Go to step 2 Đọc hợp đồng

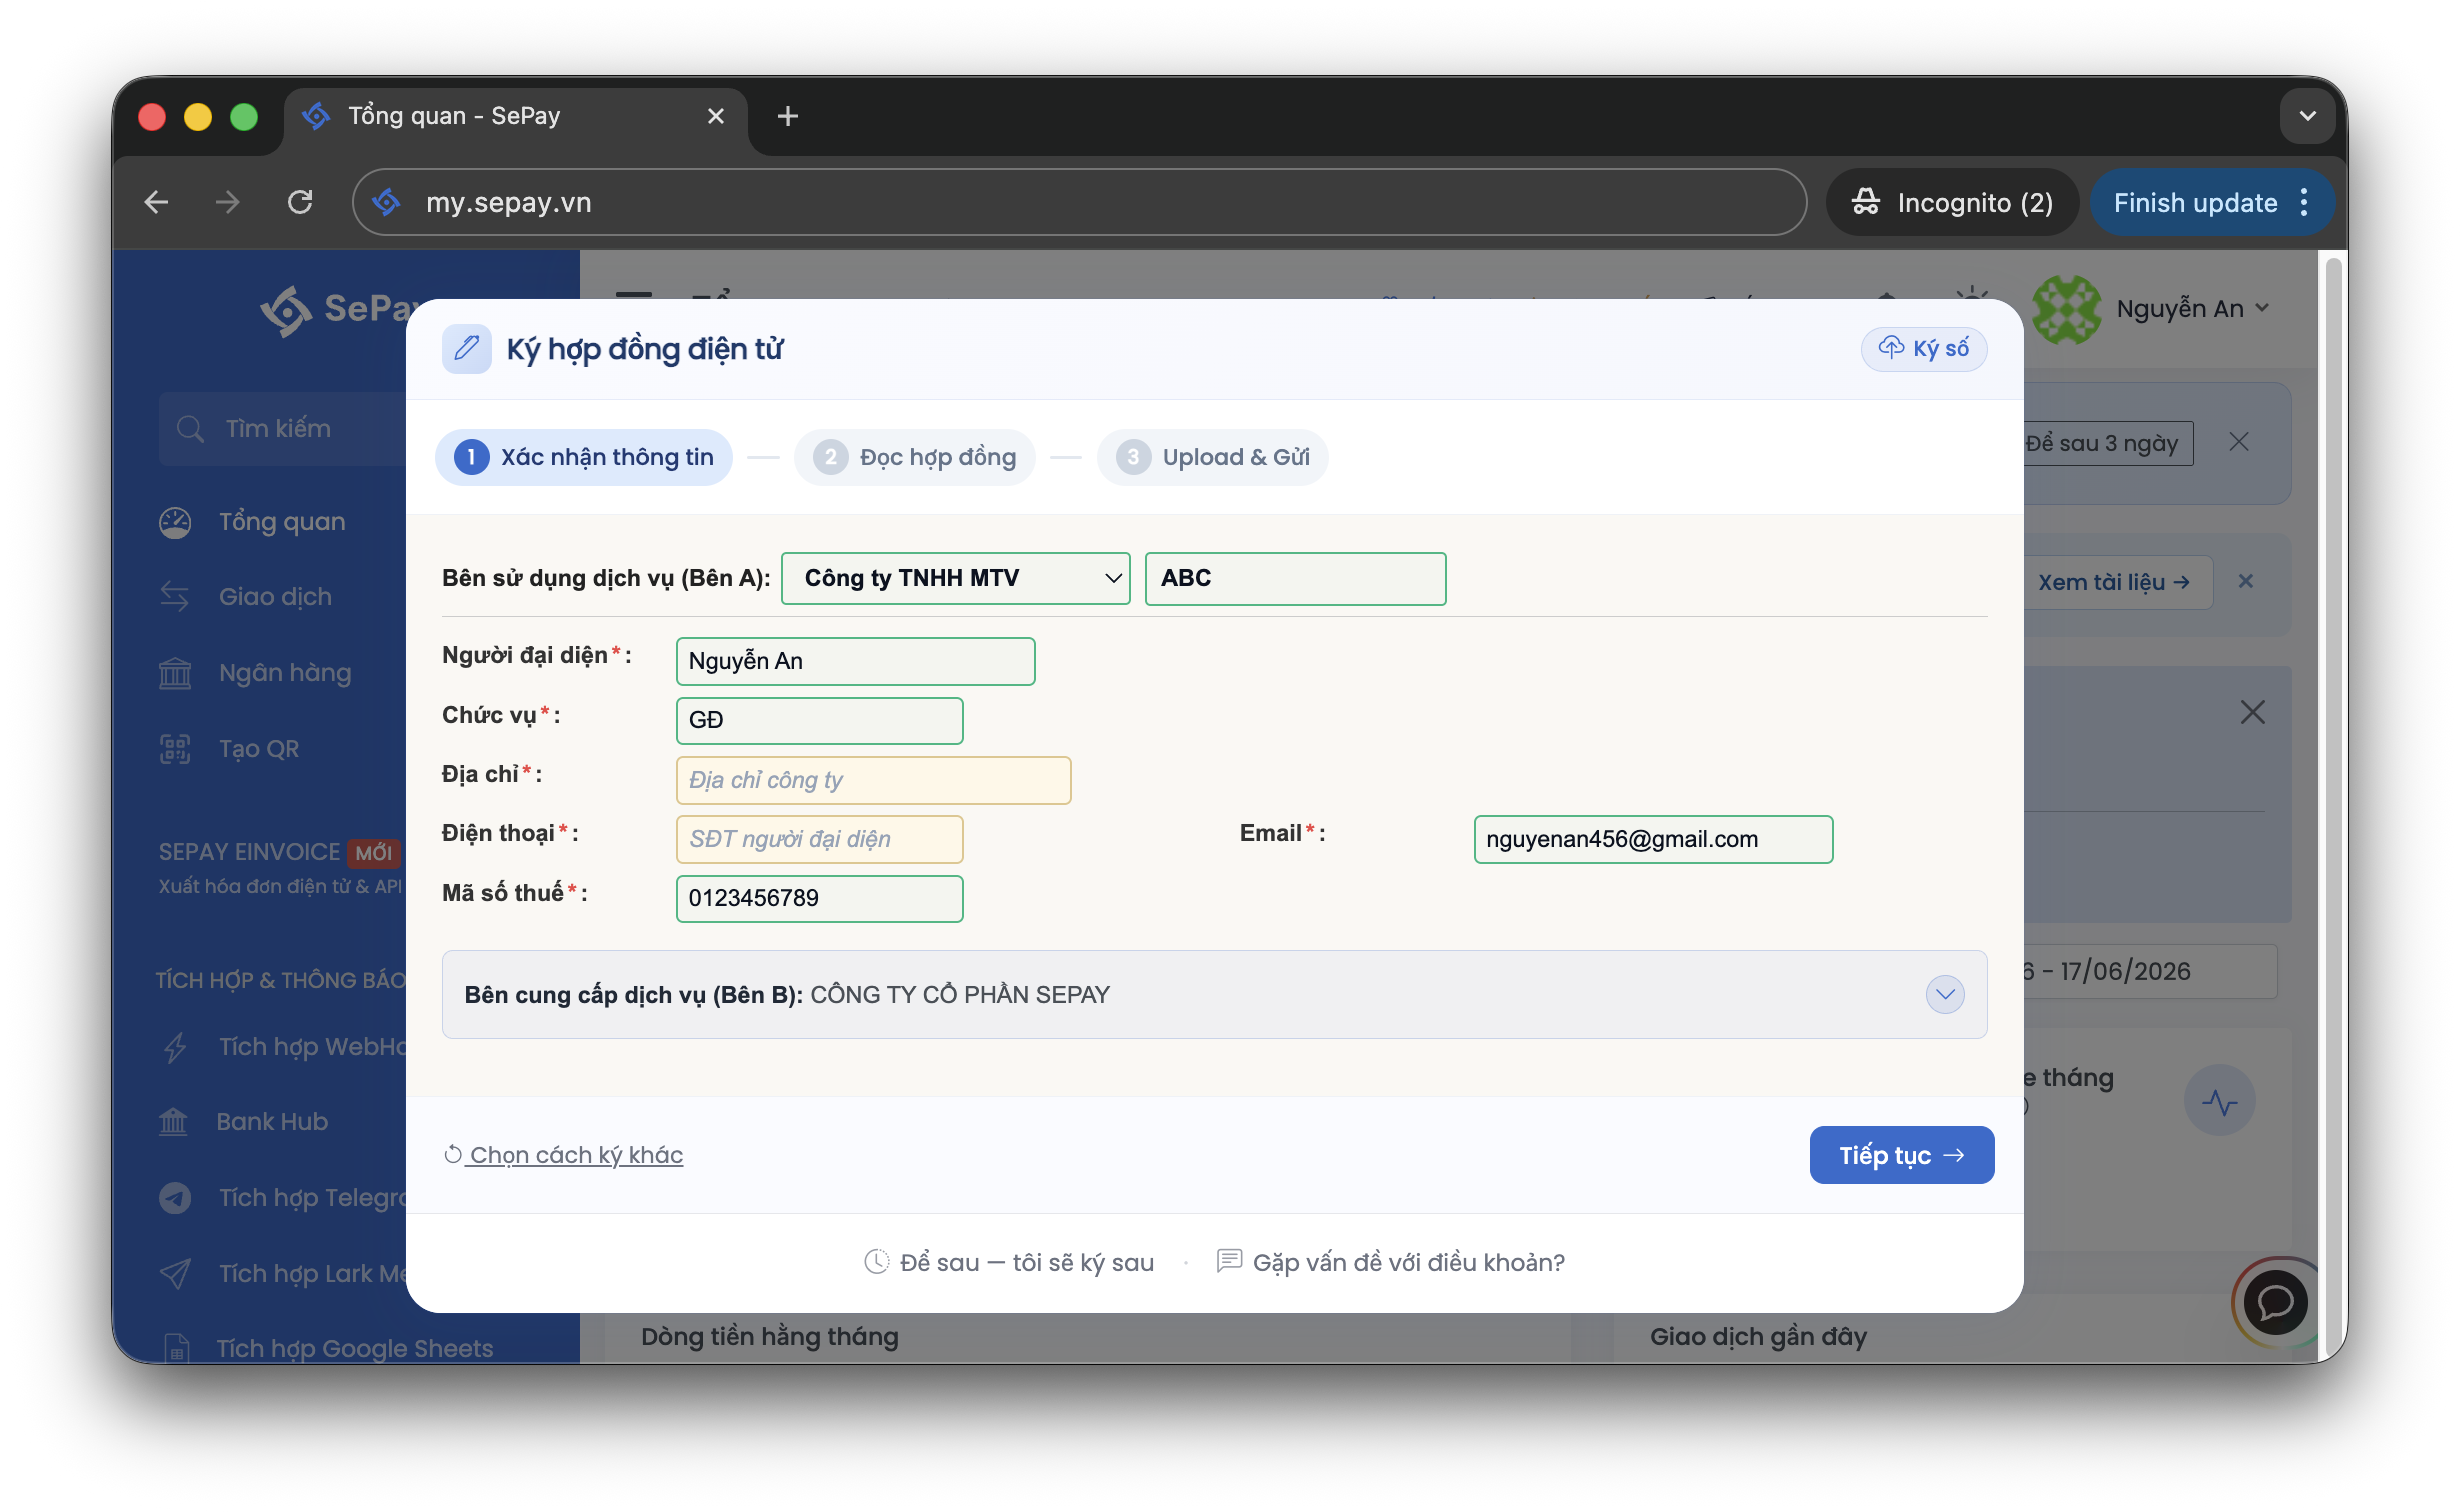[x=915, y=457]
